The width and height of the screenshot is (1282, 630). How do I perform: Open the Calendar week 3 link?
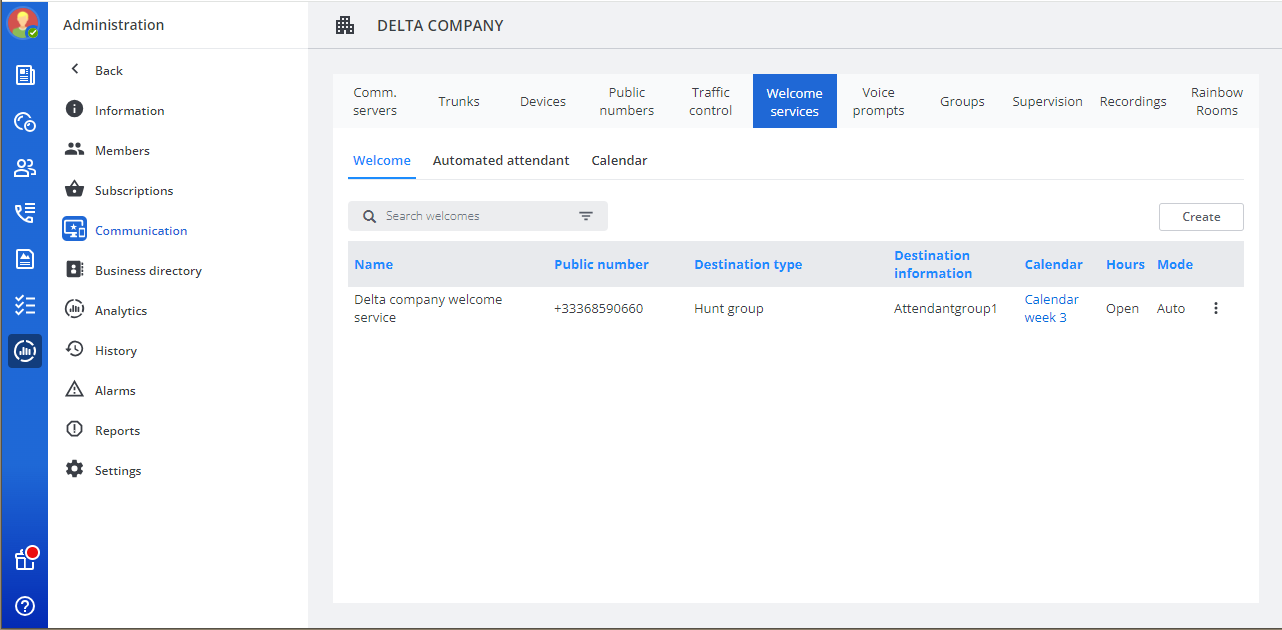(1051, 309)
